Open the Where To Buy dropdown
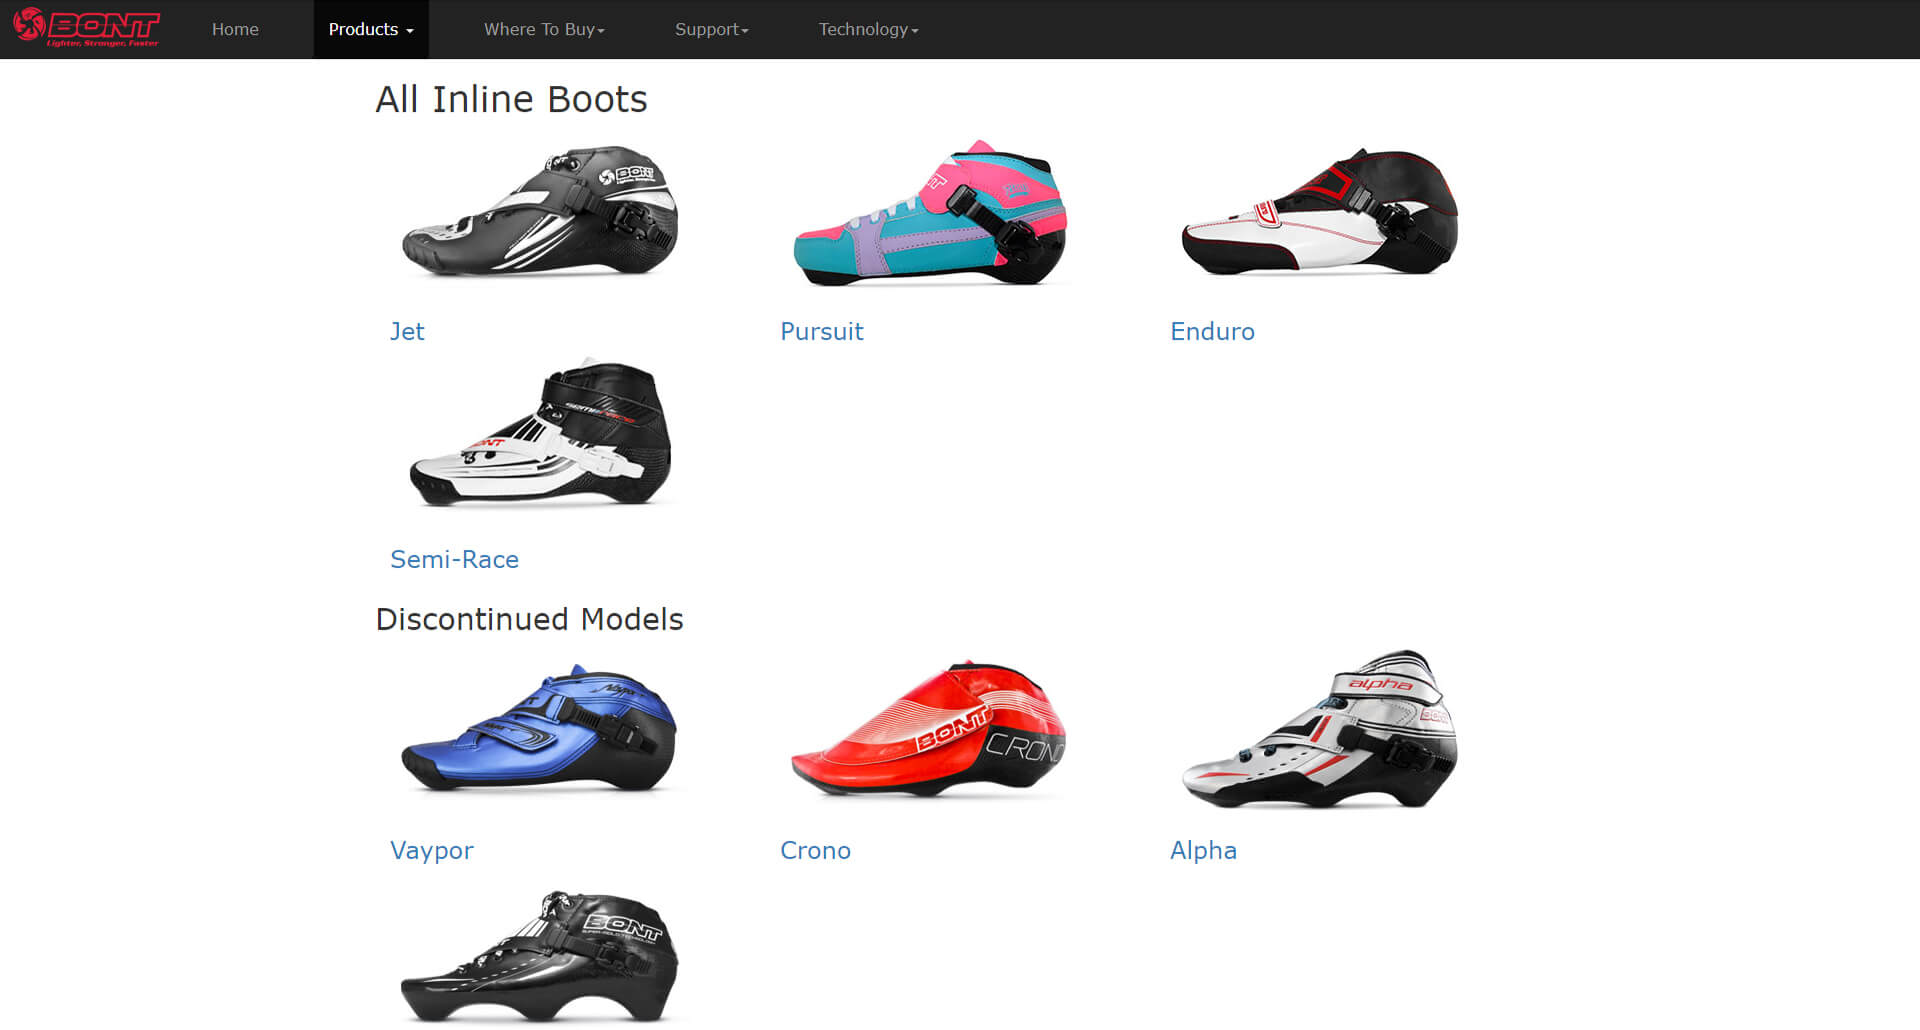The width and height of the screenshot is (1920, 1030). pyautogui.click(x=544, y=29)
